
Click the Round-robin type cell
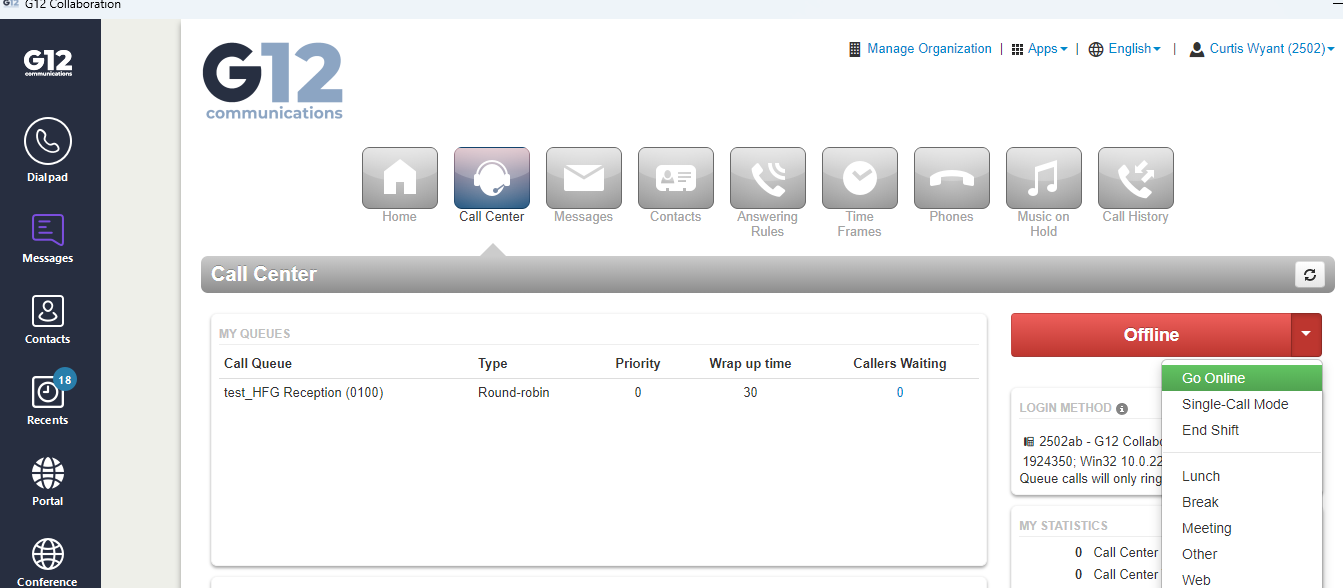[x=514, y=393]
